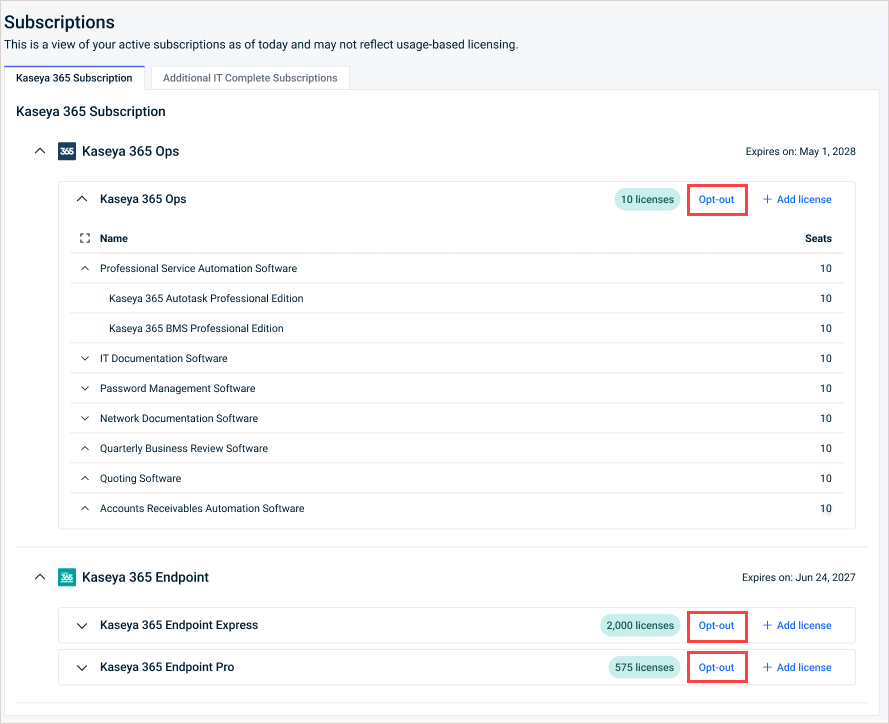Collapse Professional Service Automation Software row
Viewport: 889px width, 724px height.
(x=85, y=268)
